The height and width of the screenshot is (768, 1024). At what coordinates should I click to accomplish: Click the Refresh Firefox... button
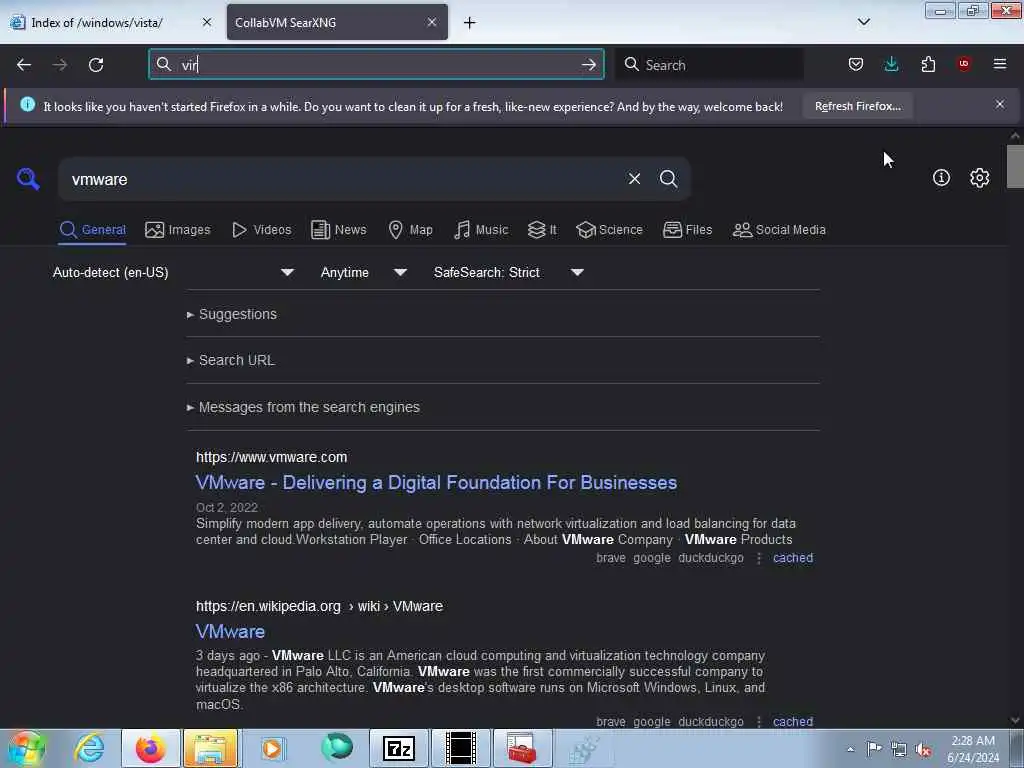pos(857,106)
